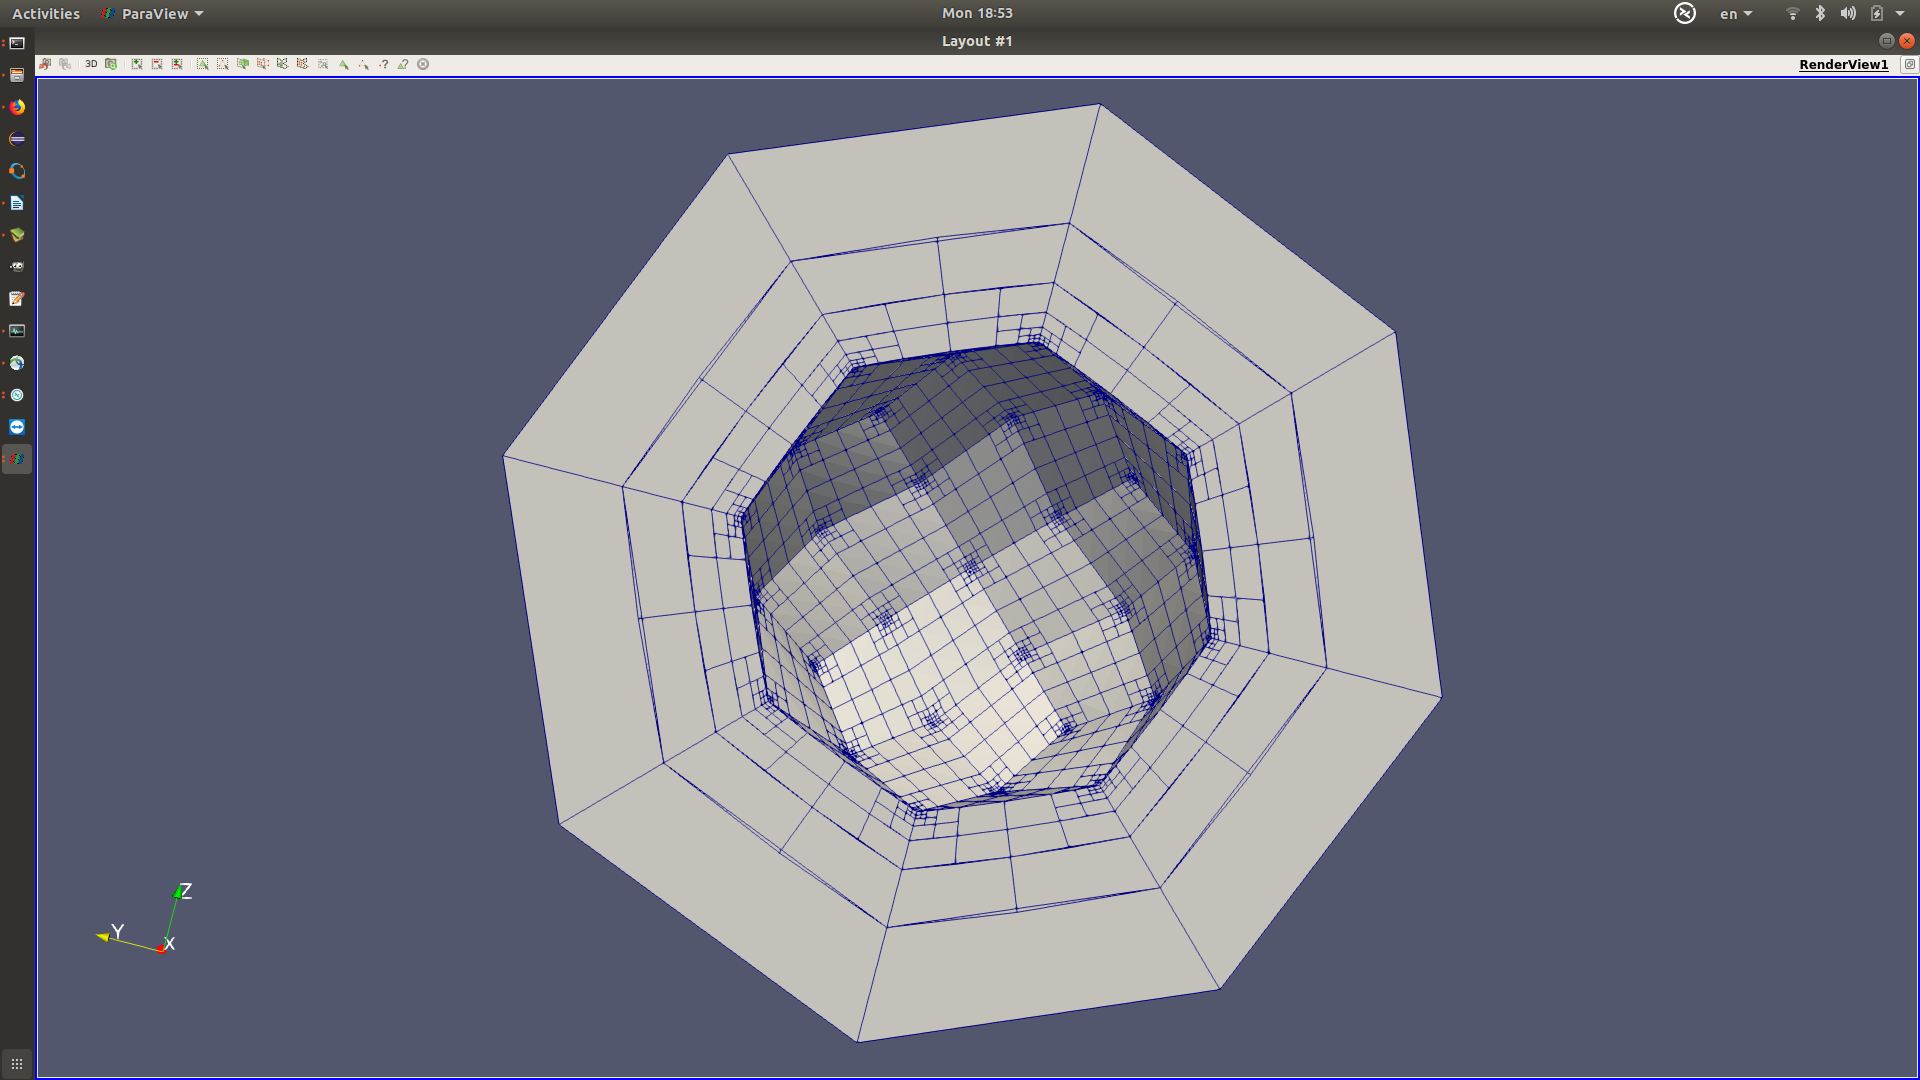Open Files manager from the dock
Viewport: 1920px width, 1080px height.
[17, 75]
